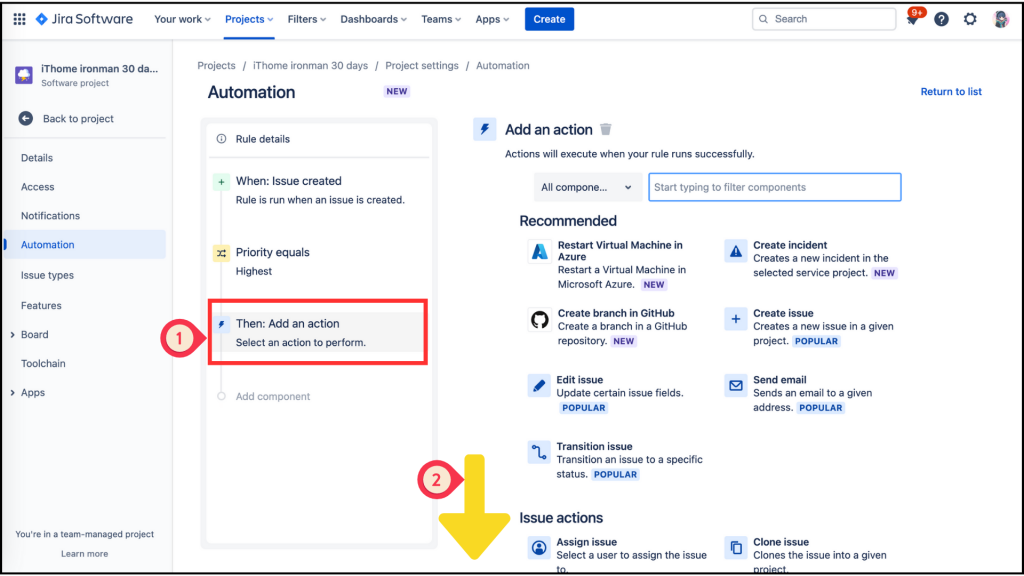Open Access in project settings sidebar

pos(37,187)
